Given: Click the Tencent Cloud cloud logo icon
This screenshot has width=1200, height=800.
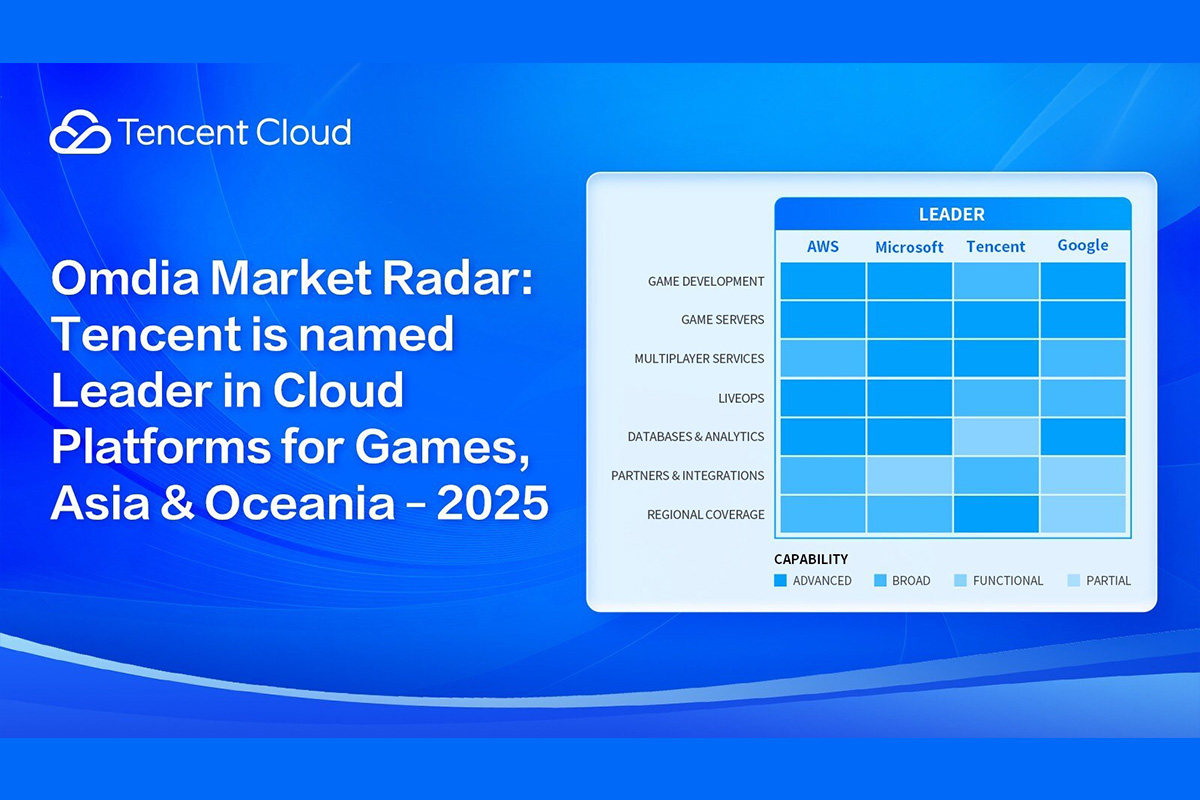Looking at the screenshot, I should tap(80, 132).
